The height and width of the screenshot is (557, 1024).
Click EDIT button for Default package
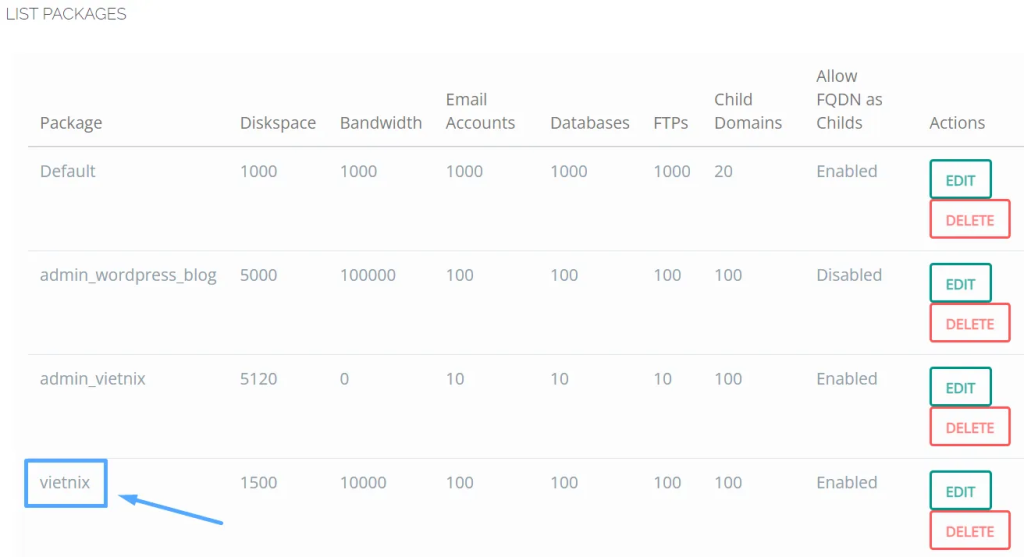(960, 180)
